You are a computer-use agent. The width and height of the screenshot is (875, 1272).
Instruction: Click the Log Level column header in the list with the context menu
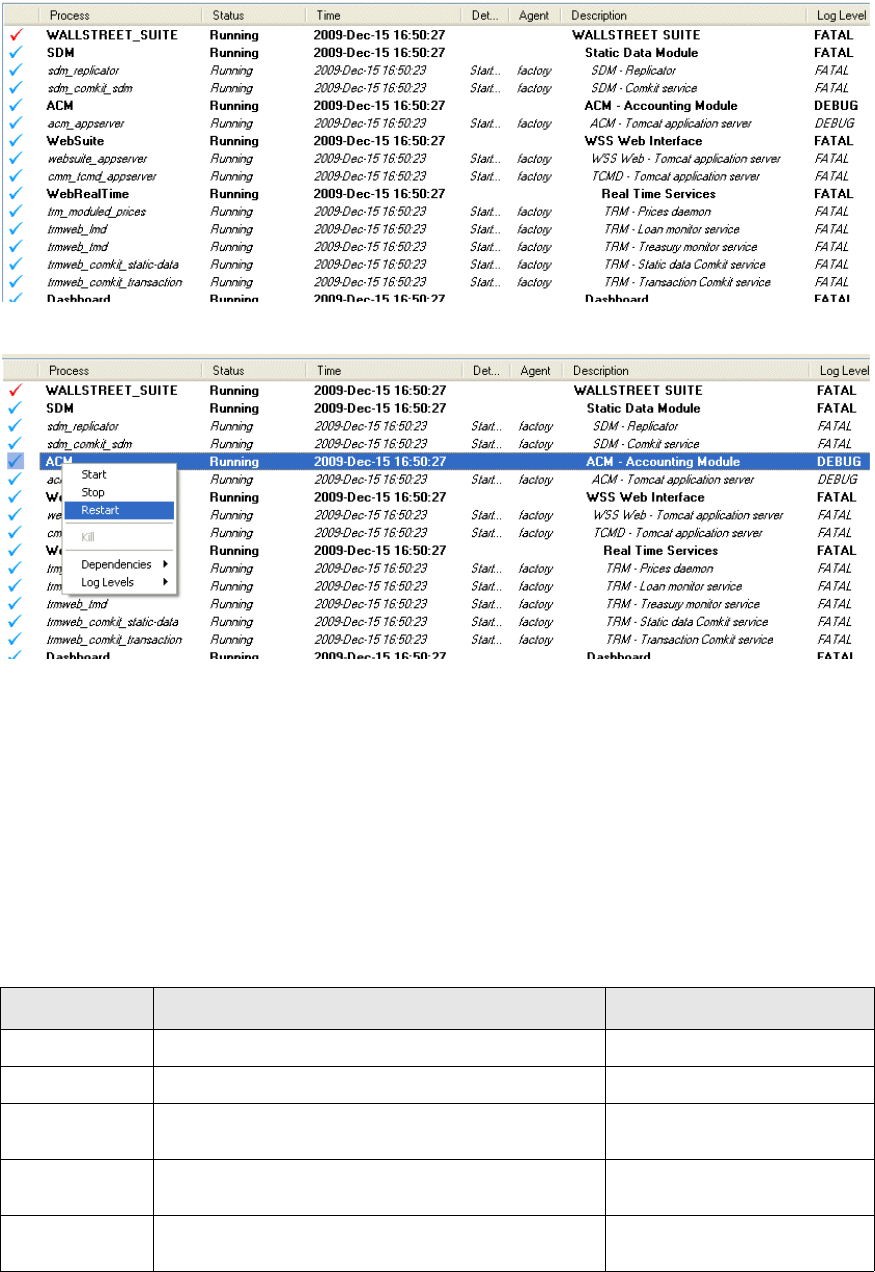[x=842, y=371]
